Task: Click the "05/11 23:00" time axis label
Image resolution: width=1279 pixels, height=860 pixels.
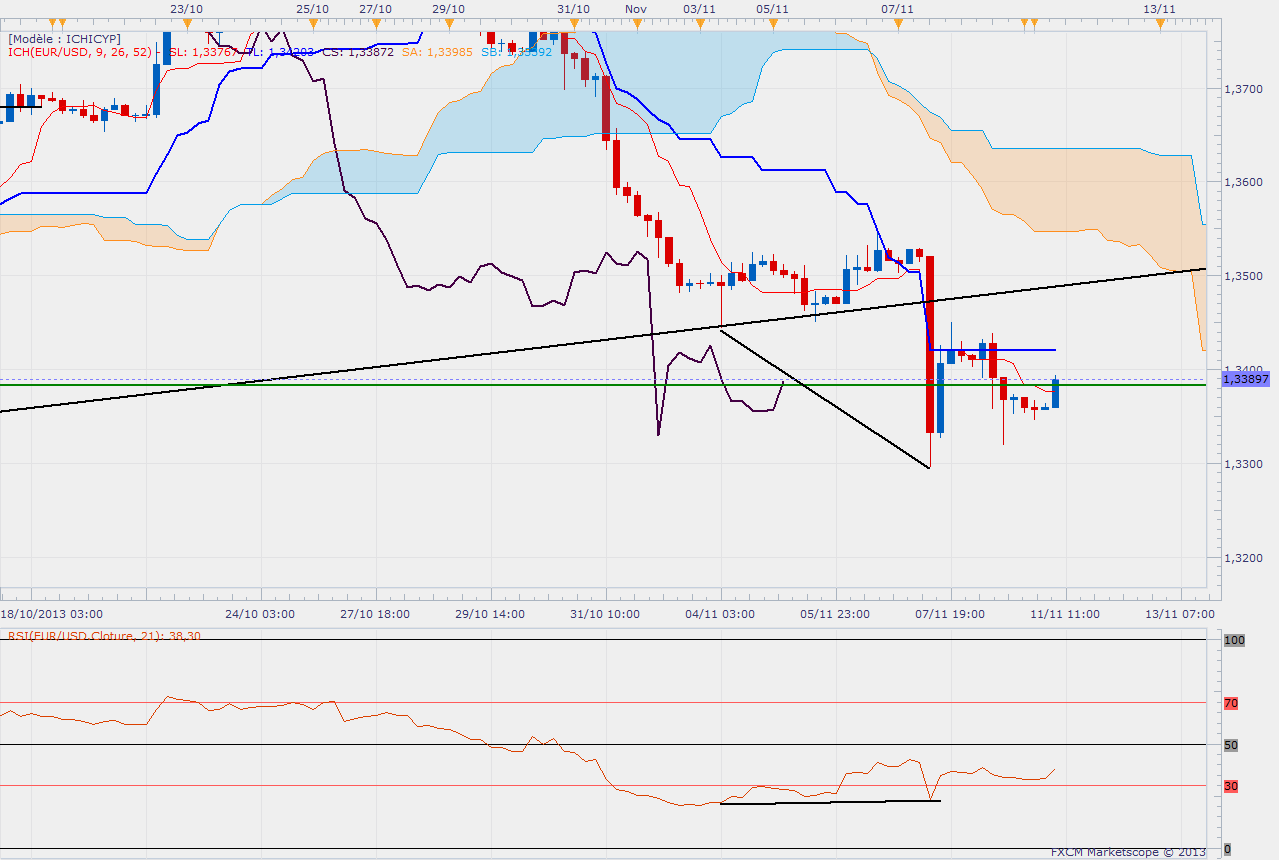Action: (x=835, y=614)
